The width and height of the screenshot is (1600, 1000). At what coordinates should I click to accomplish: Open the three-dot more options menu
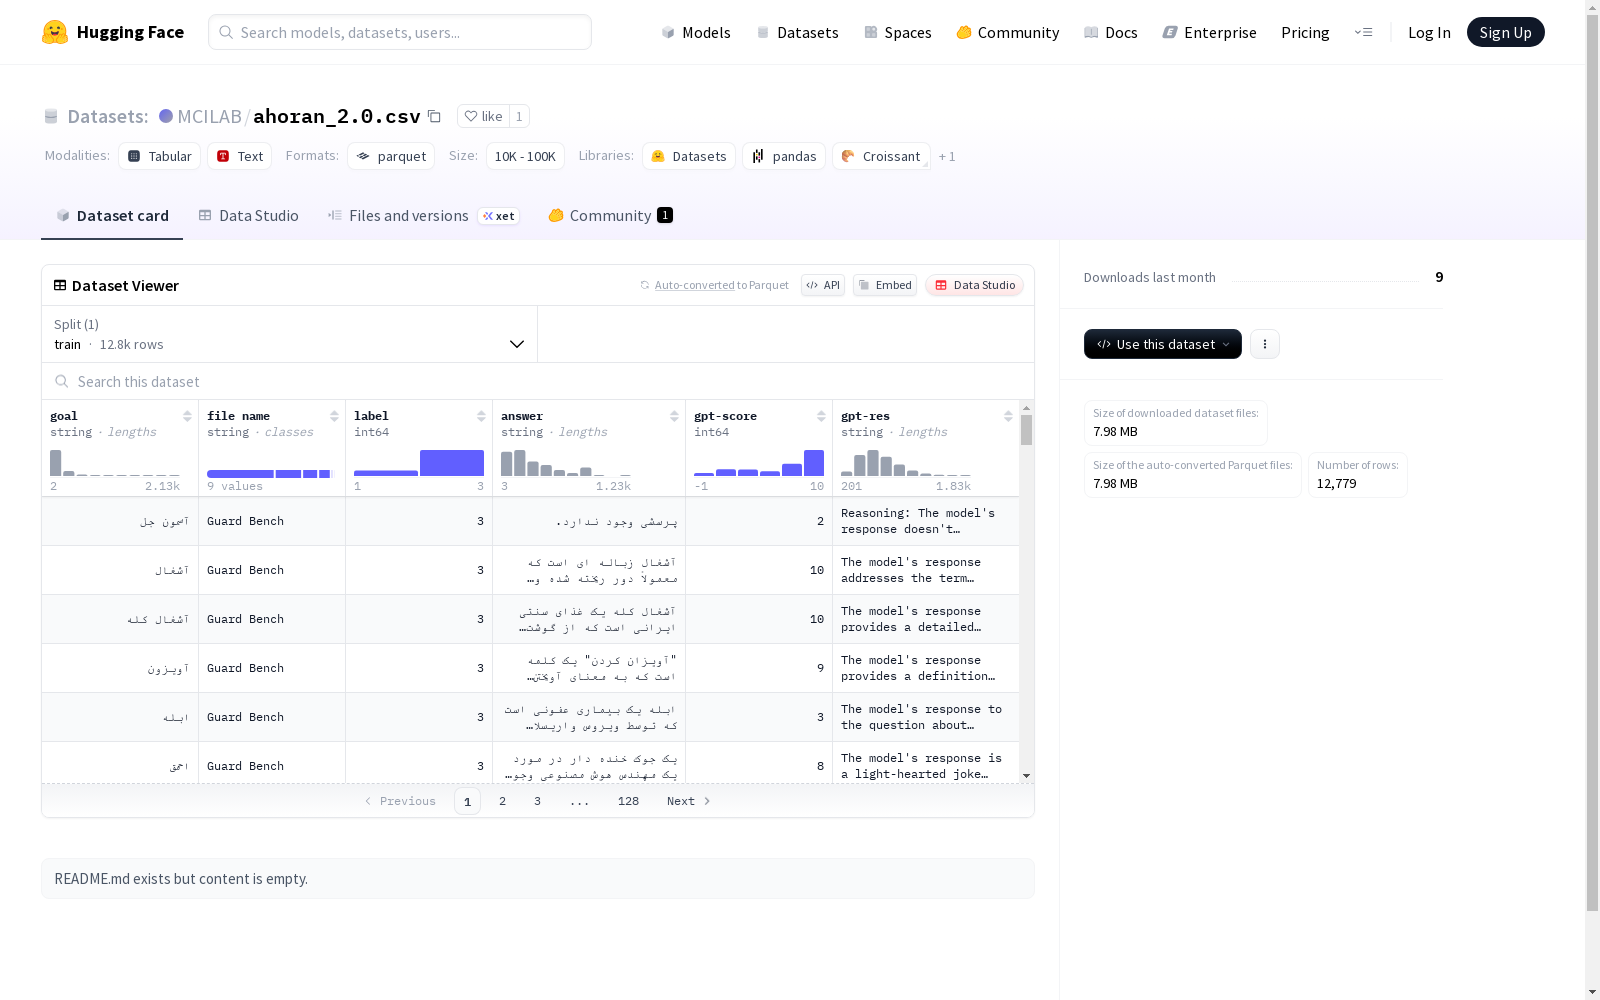[x=1265, y=344]
